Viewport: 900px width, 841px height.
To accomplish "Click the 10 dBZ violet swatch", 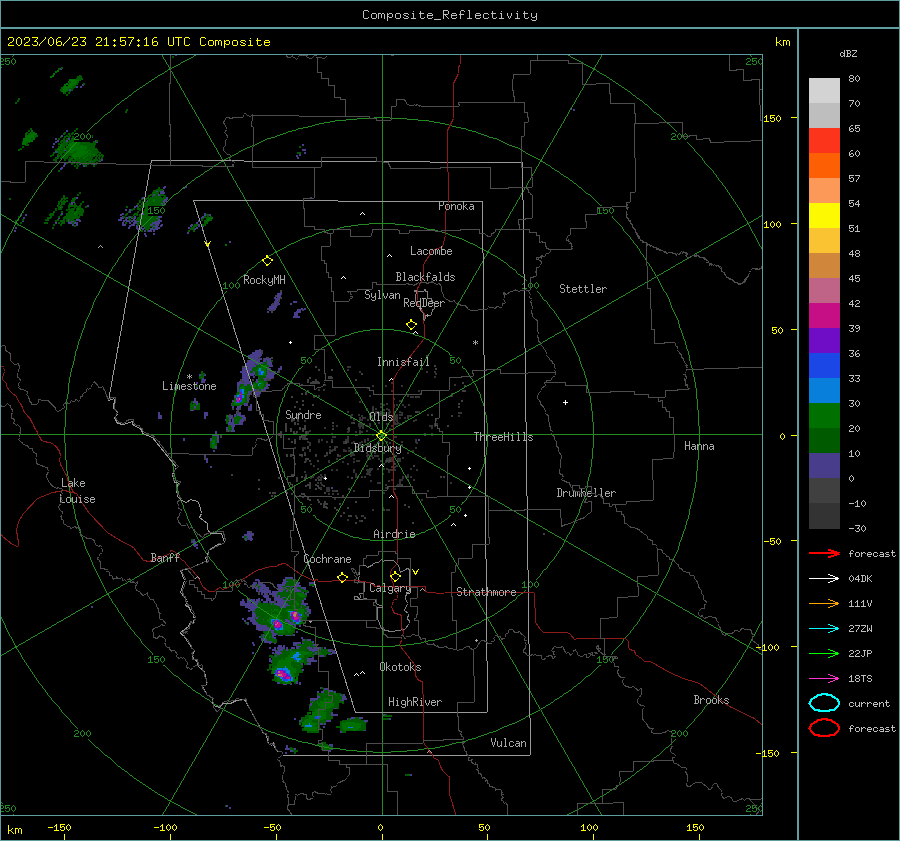I will point(824,465).
